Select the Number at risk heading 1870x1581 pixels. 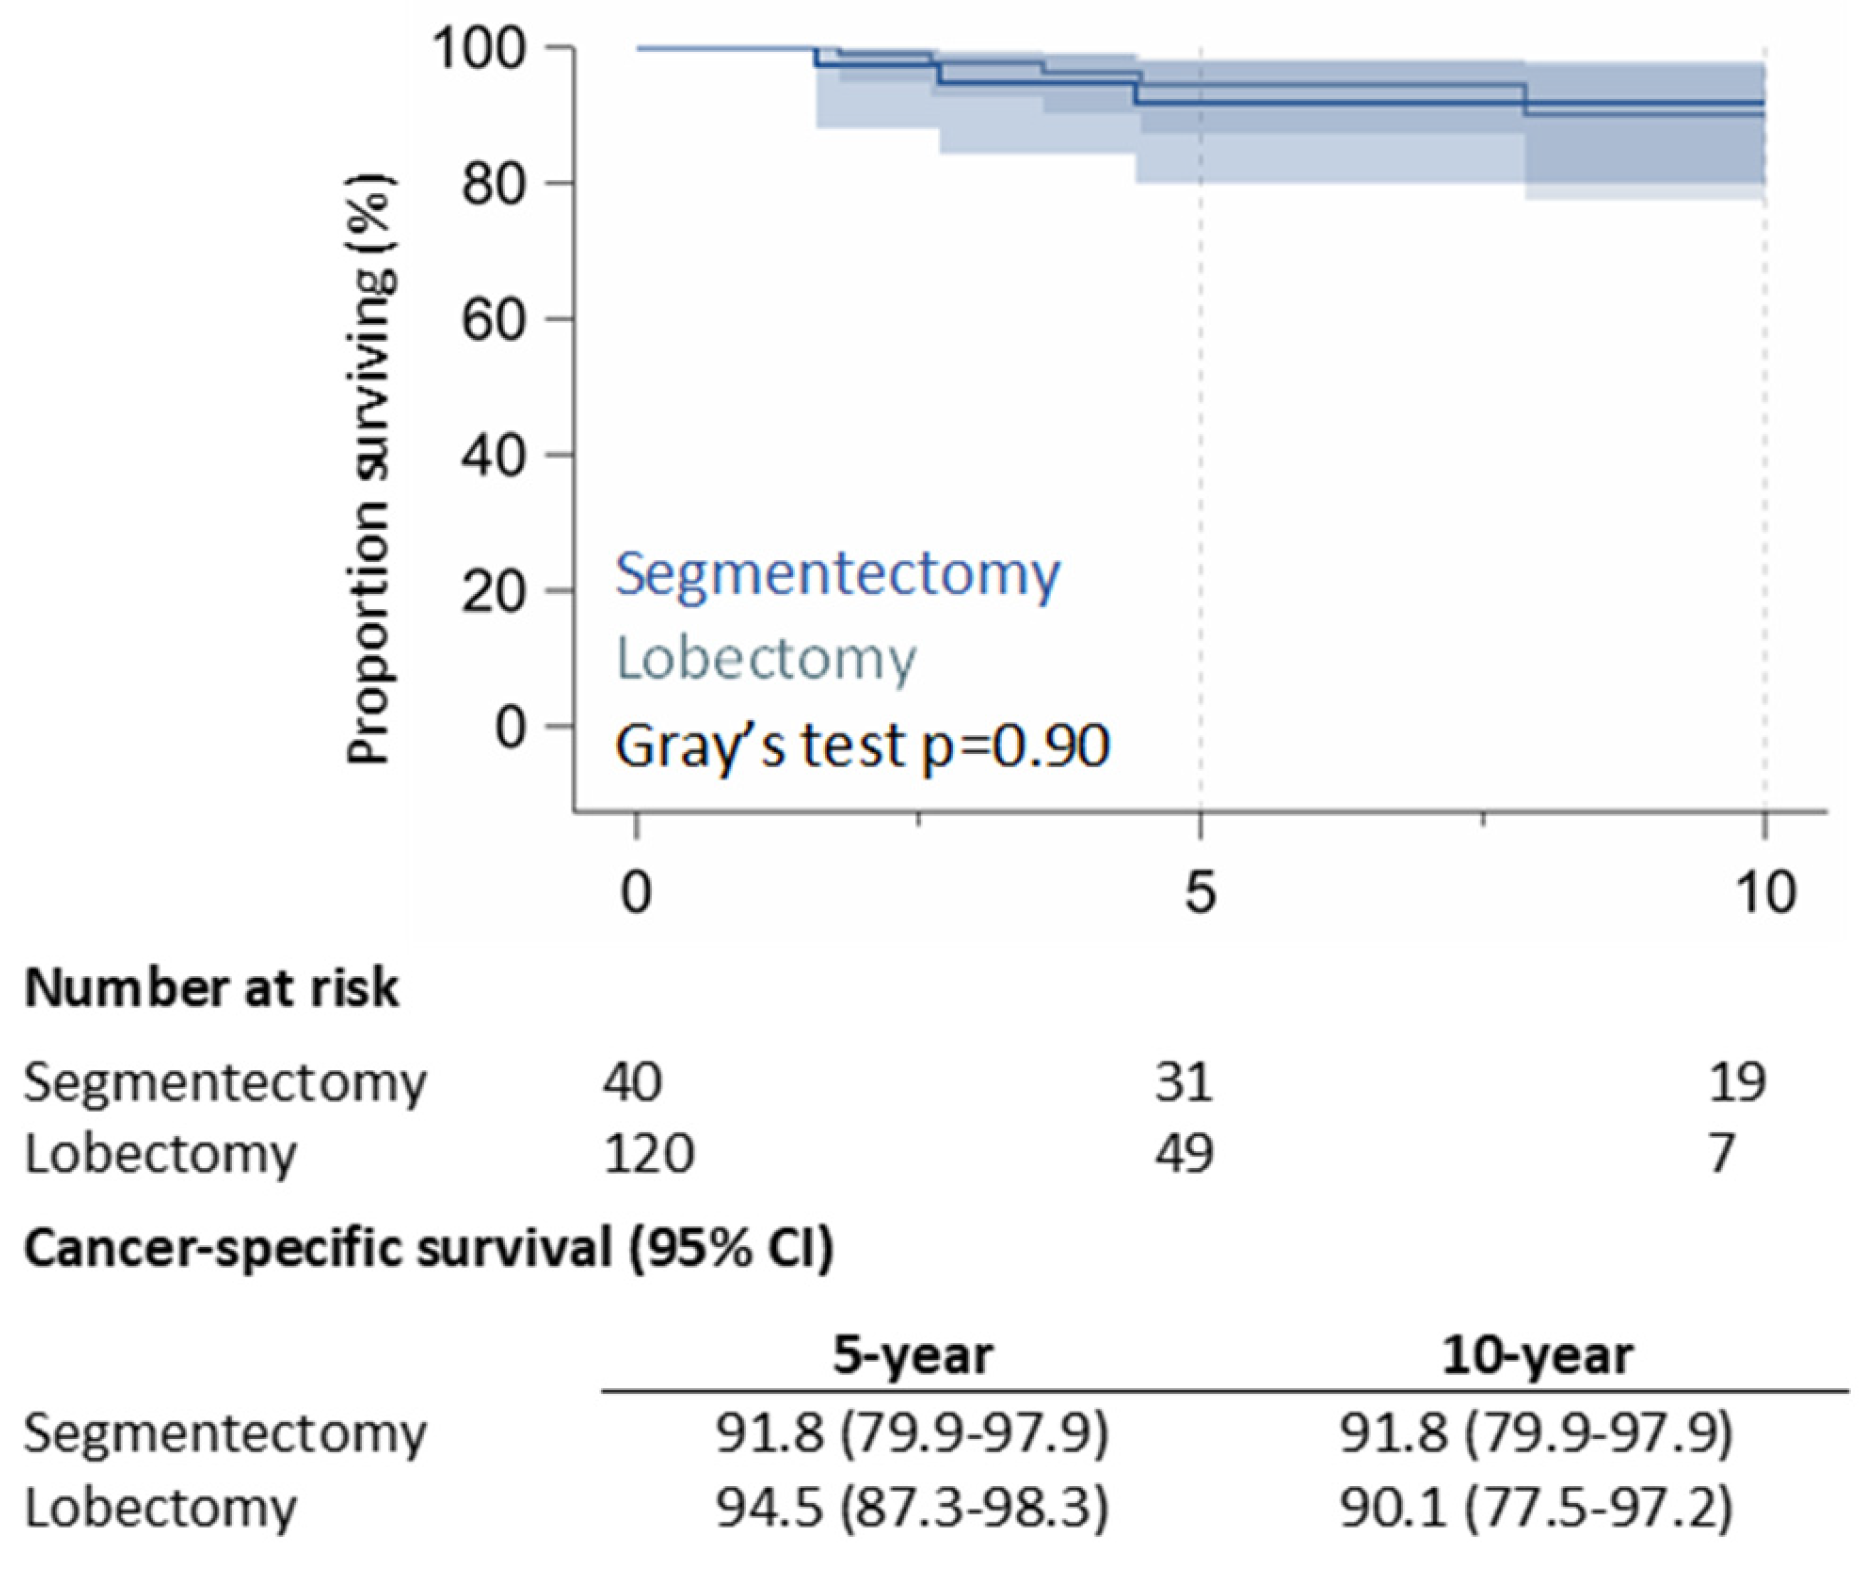click(x=212, y=988)
